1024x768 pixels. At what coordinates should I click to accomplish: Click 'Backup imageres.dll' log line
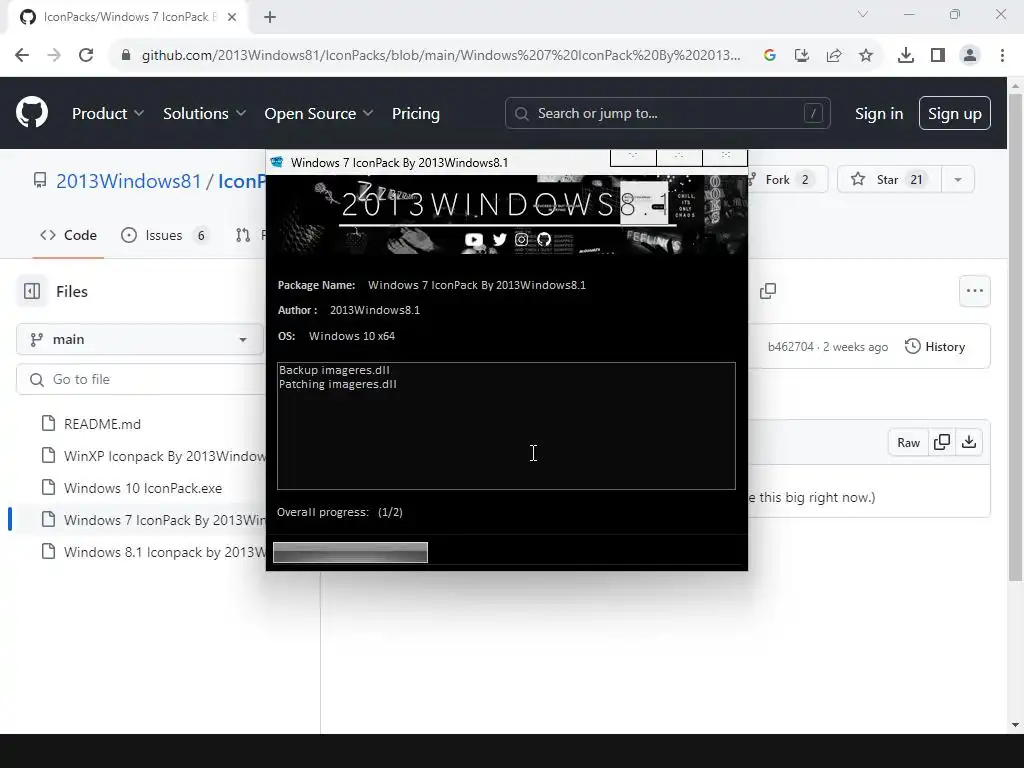[334, 370]
